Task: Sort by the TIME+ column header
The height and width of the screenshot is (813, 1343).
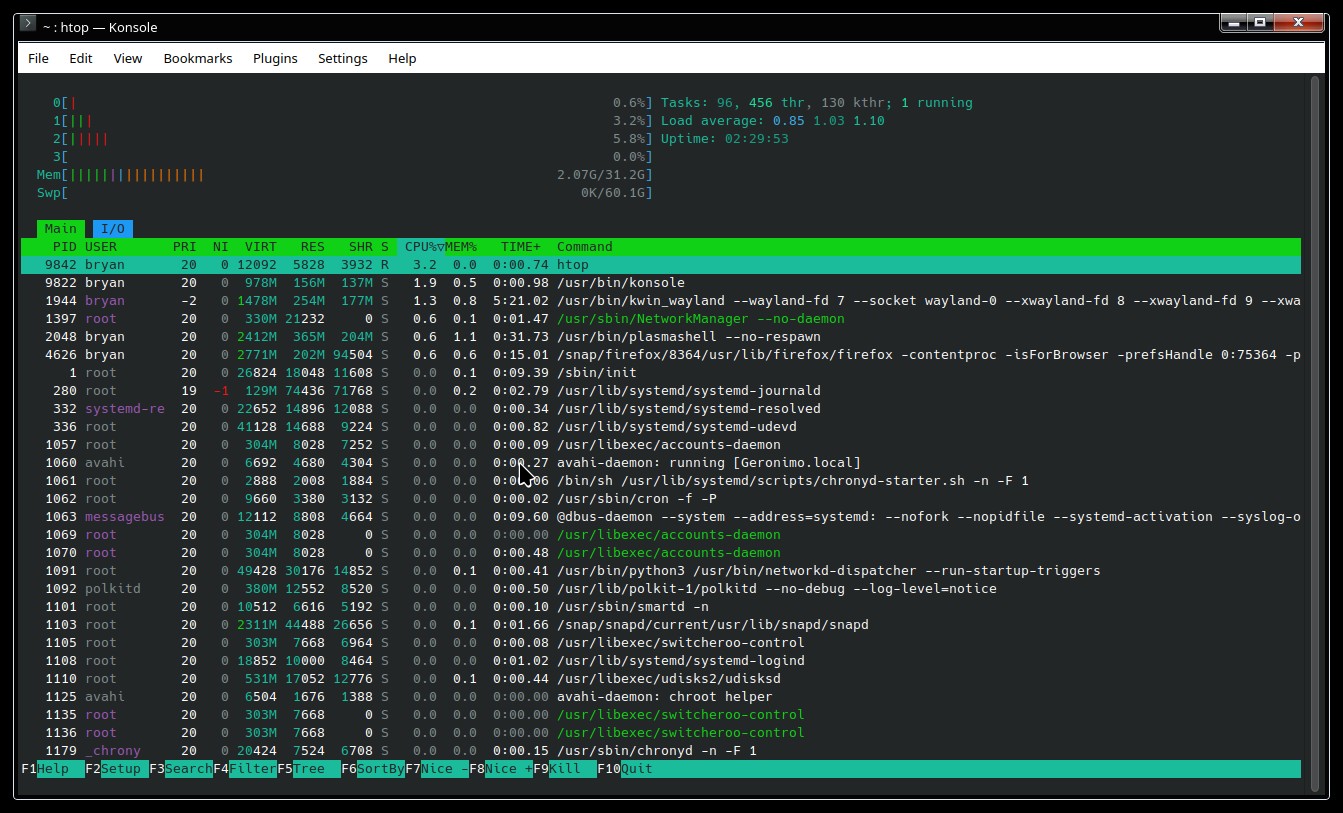Action: tap(521, 247)
